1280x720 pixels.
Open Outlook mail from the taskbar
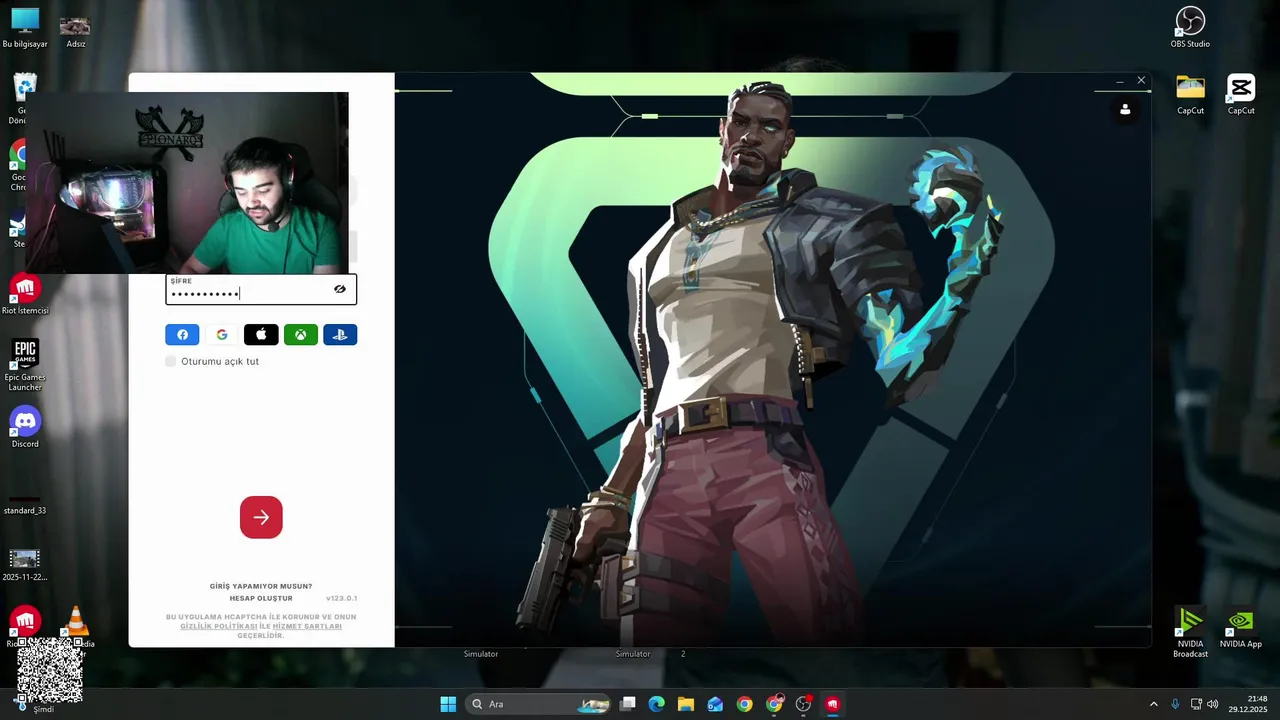715,704
